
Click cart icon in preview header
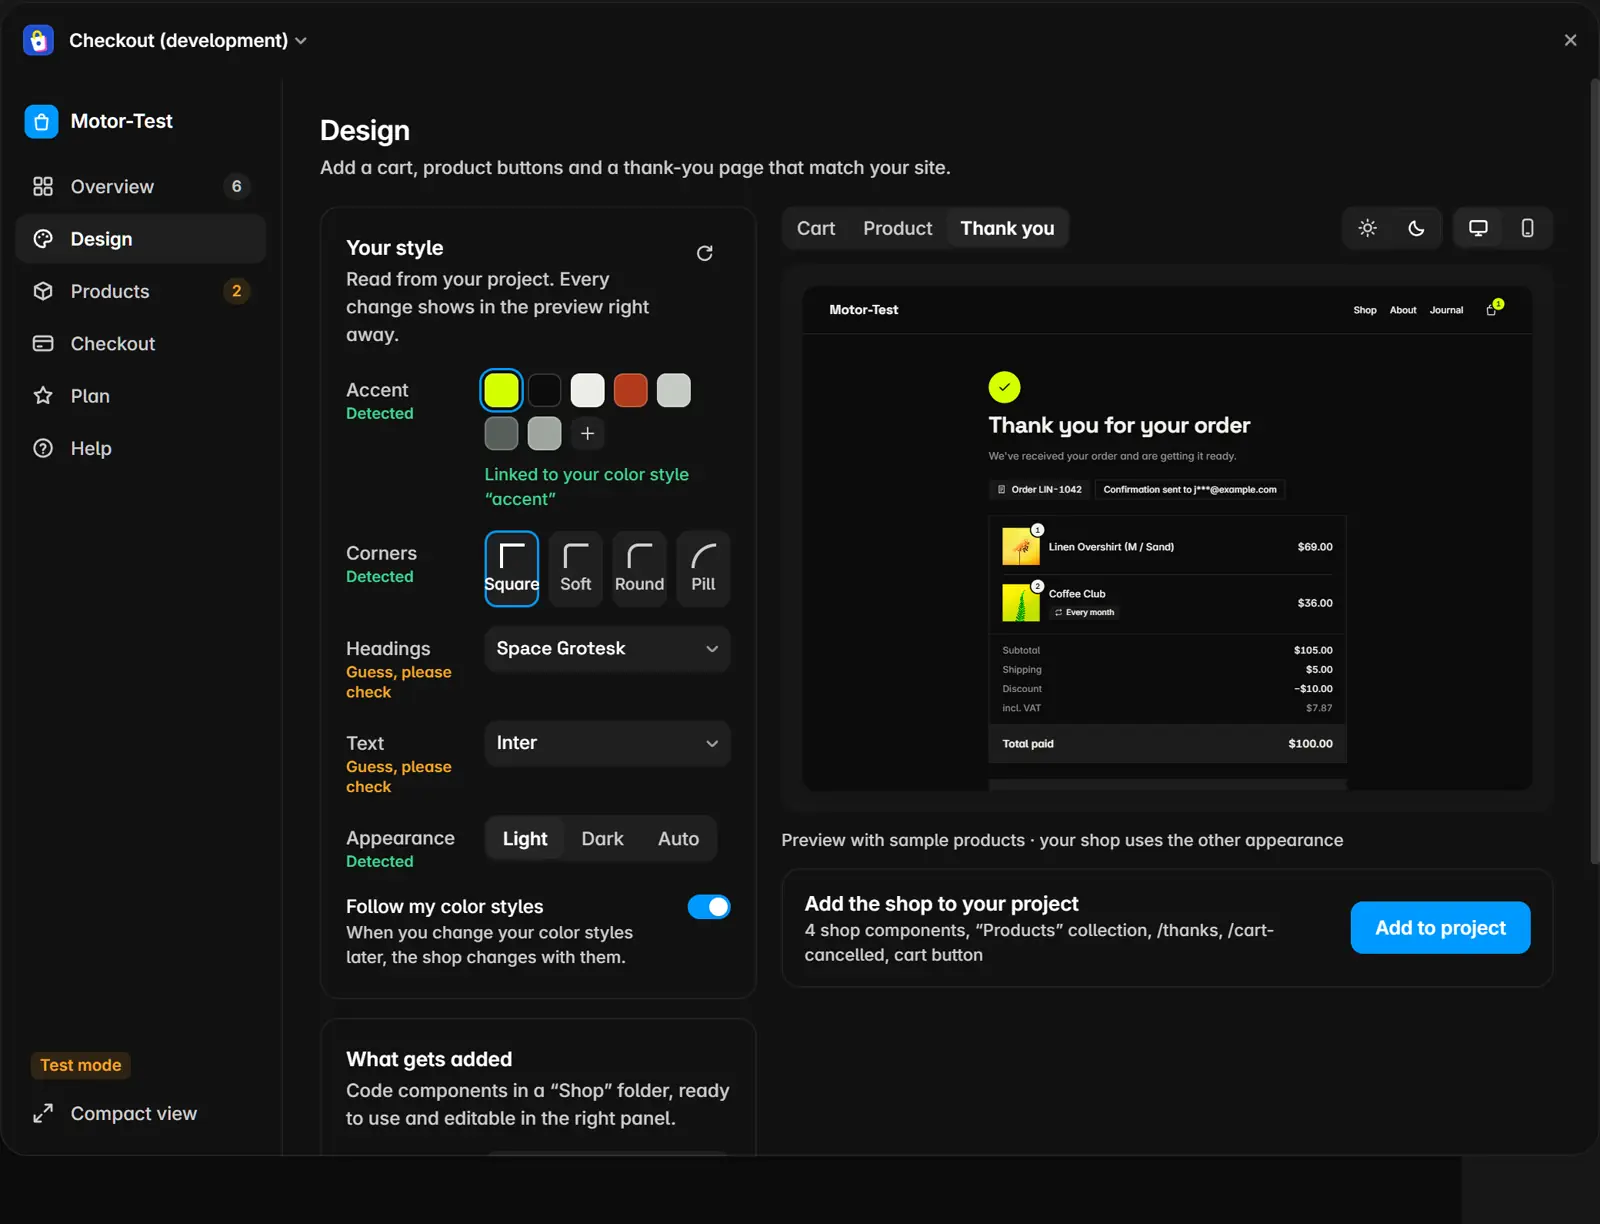coord(1494,309)
